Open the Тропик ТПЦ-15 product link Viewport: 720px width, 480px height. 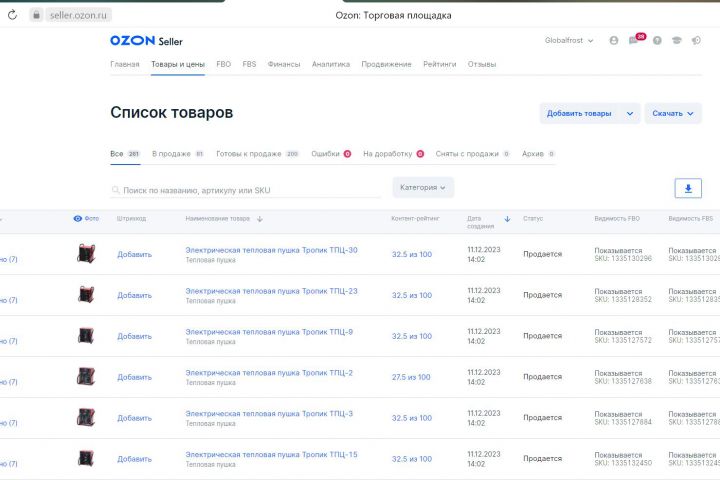[x=271, y=454]
